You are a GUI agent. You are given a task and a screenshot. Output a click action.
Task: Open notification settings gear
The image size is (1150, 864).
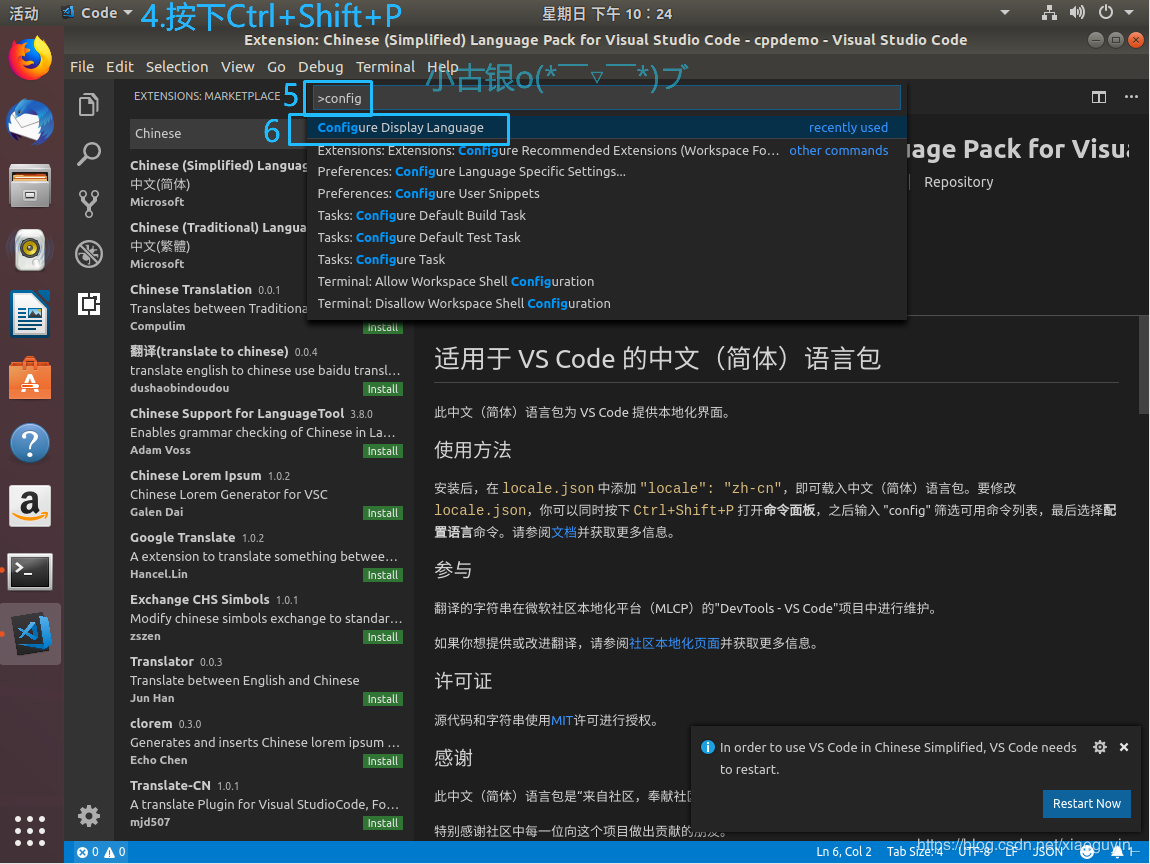point(1099,747)
